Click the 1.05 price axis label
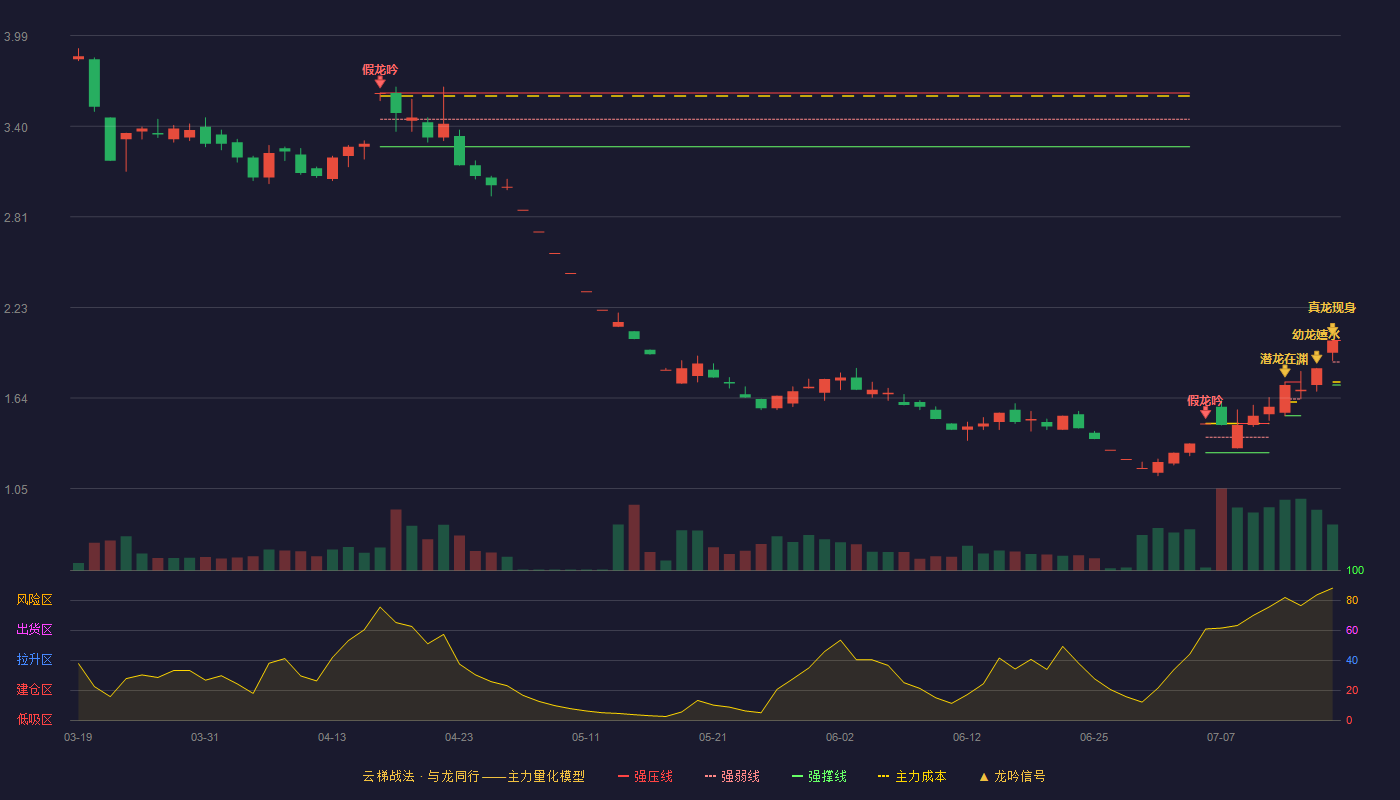 15,490
